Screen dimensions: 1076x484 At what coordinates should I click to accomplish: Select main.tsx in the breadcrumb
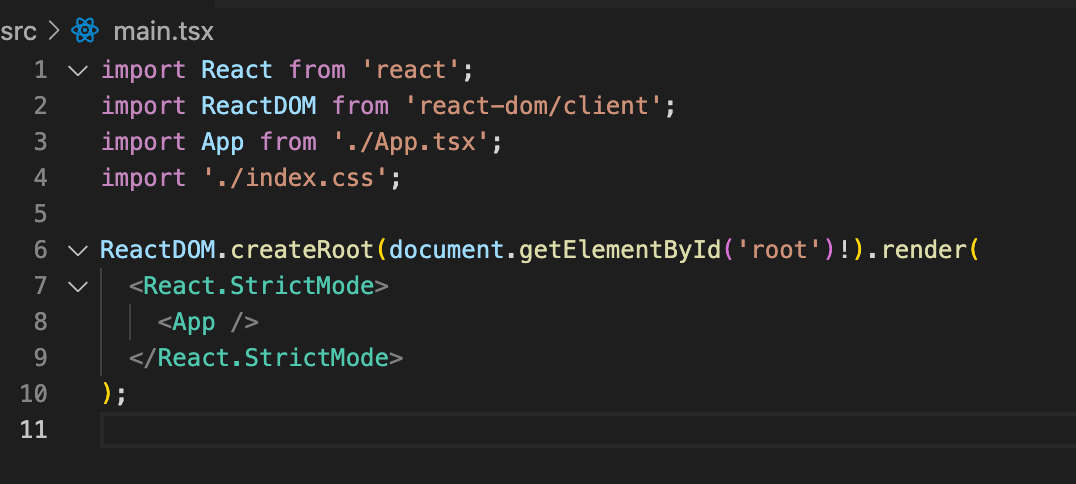click(x=163, y=32)
